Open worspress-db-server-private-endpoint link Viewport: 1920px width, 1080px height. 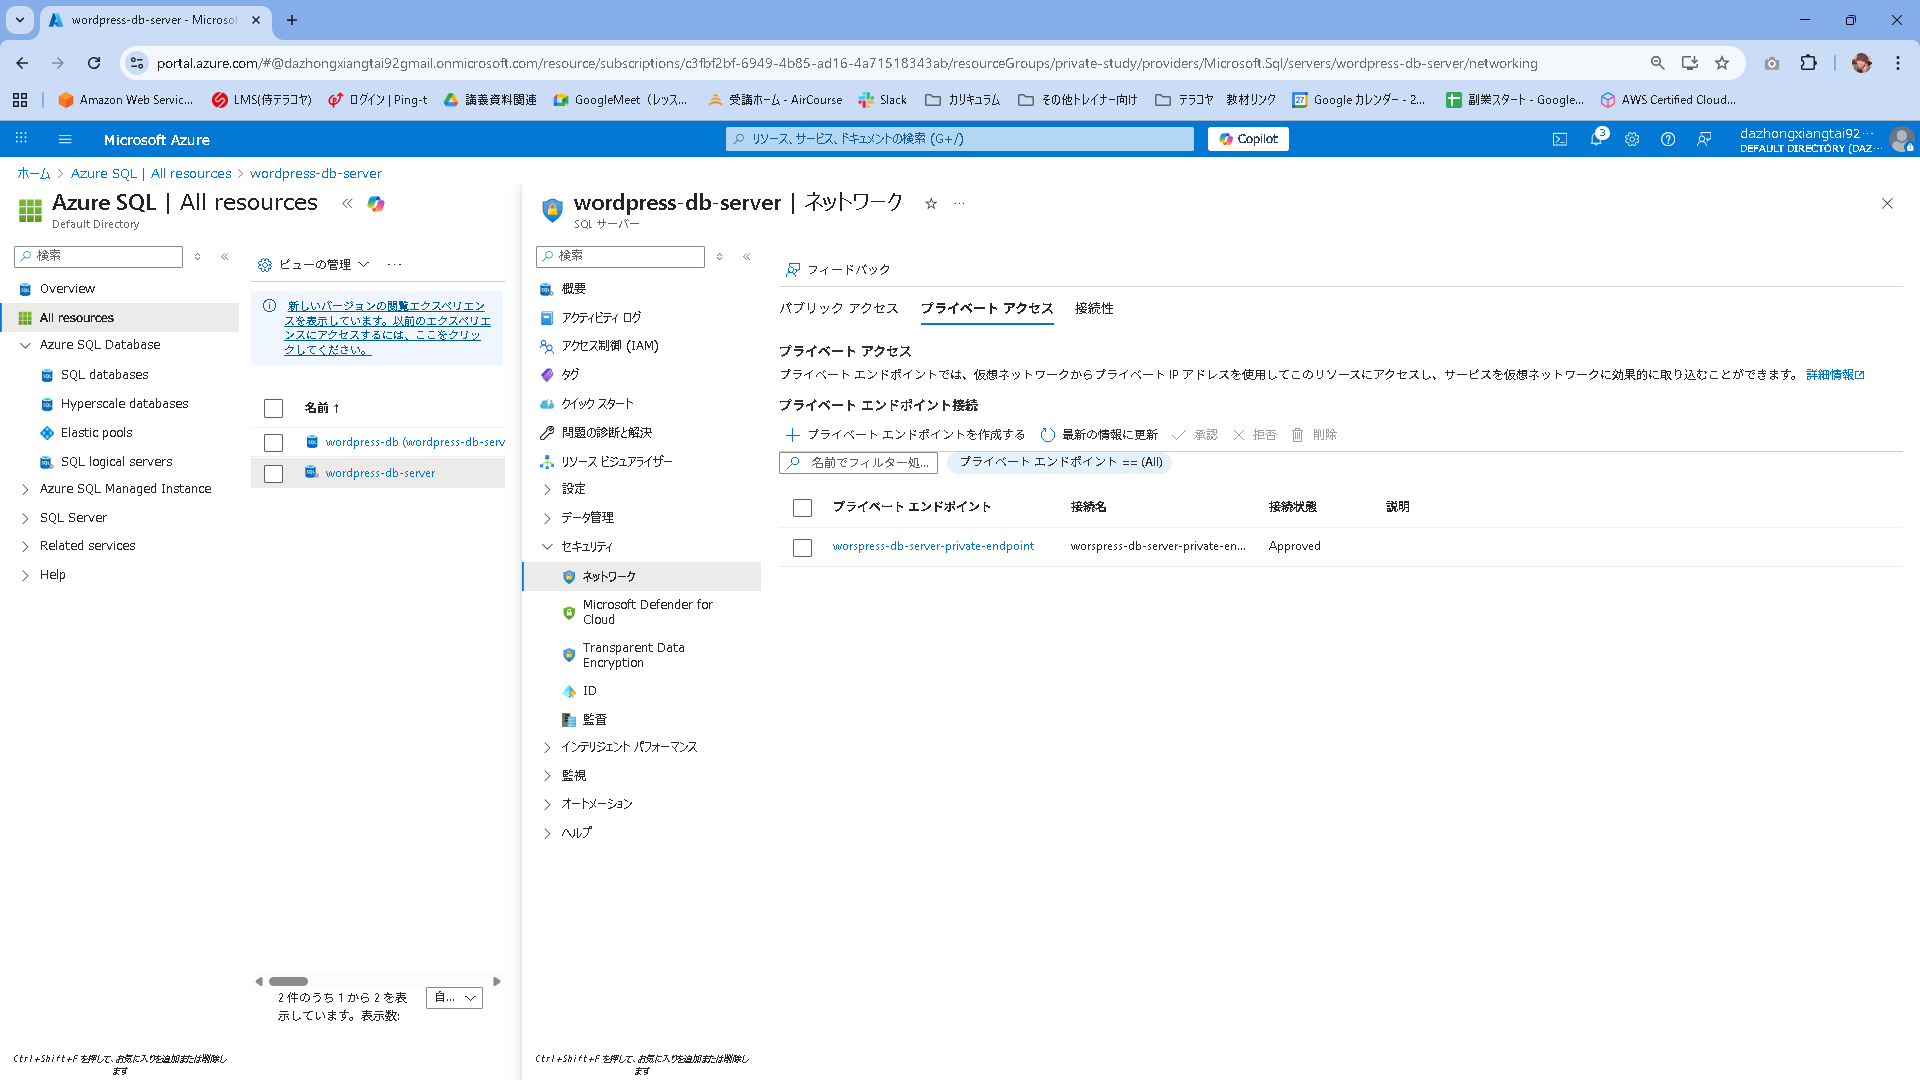(x=933, y=546)
